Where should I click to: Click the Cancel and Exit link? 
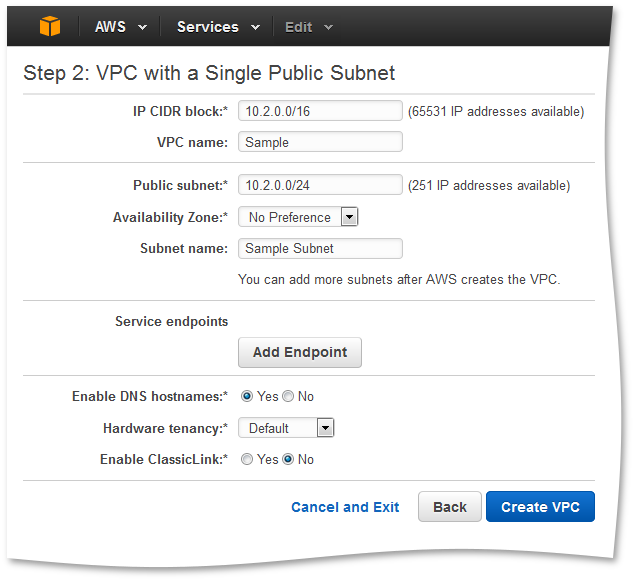pyautogui.click(x=345, y=507)
